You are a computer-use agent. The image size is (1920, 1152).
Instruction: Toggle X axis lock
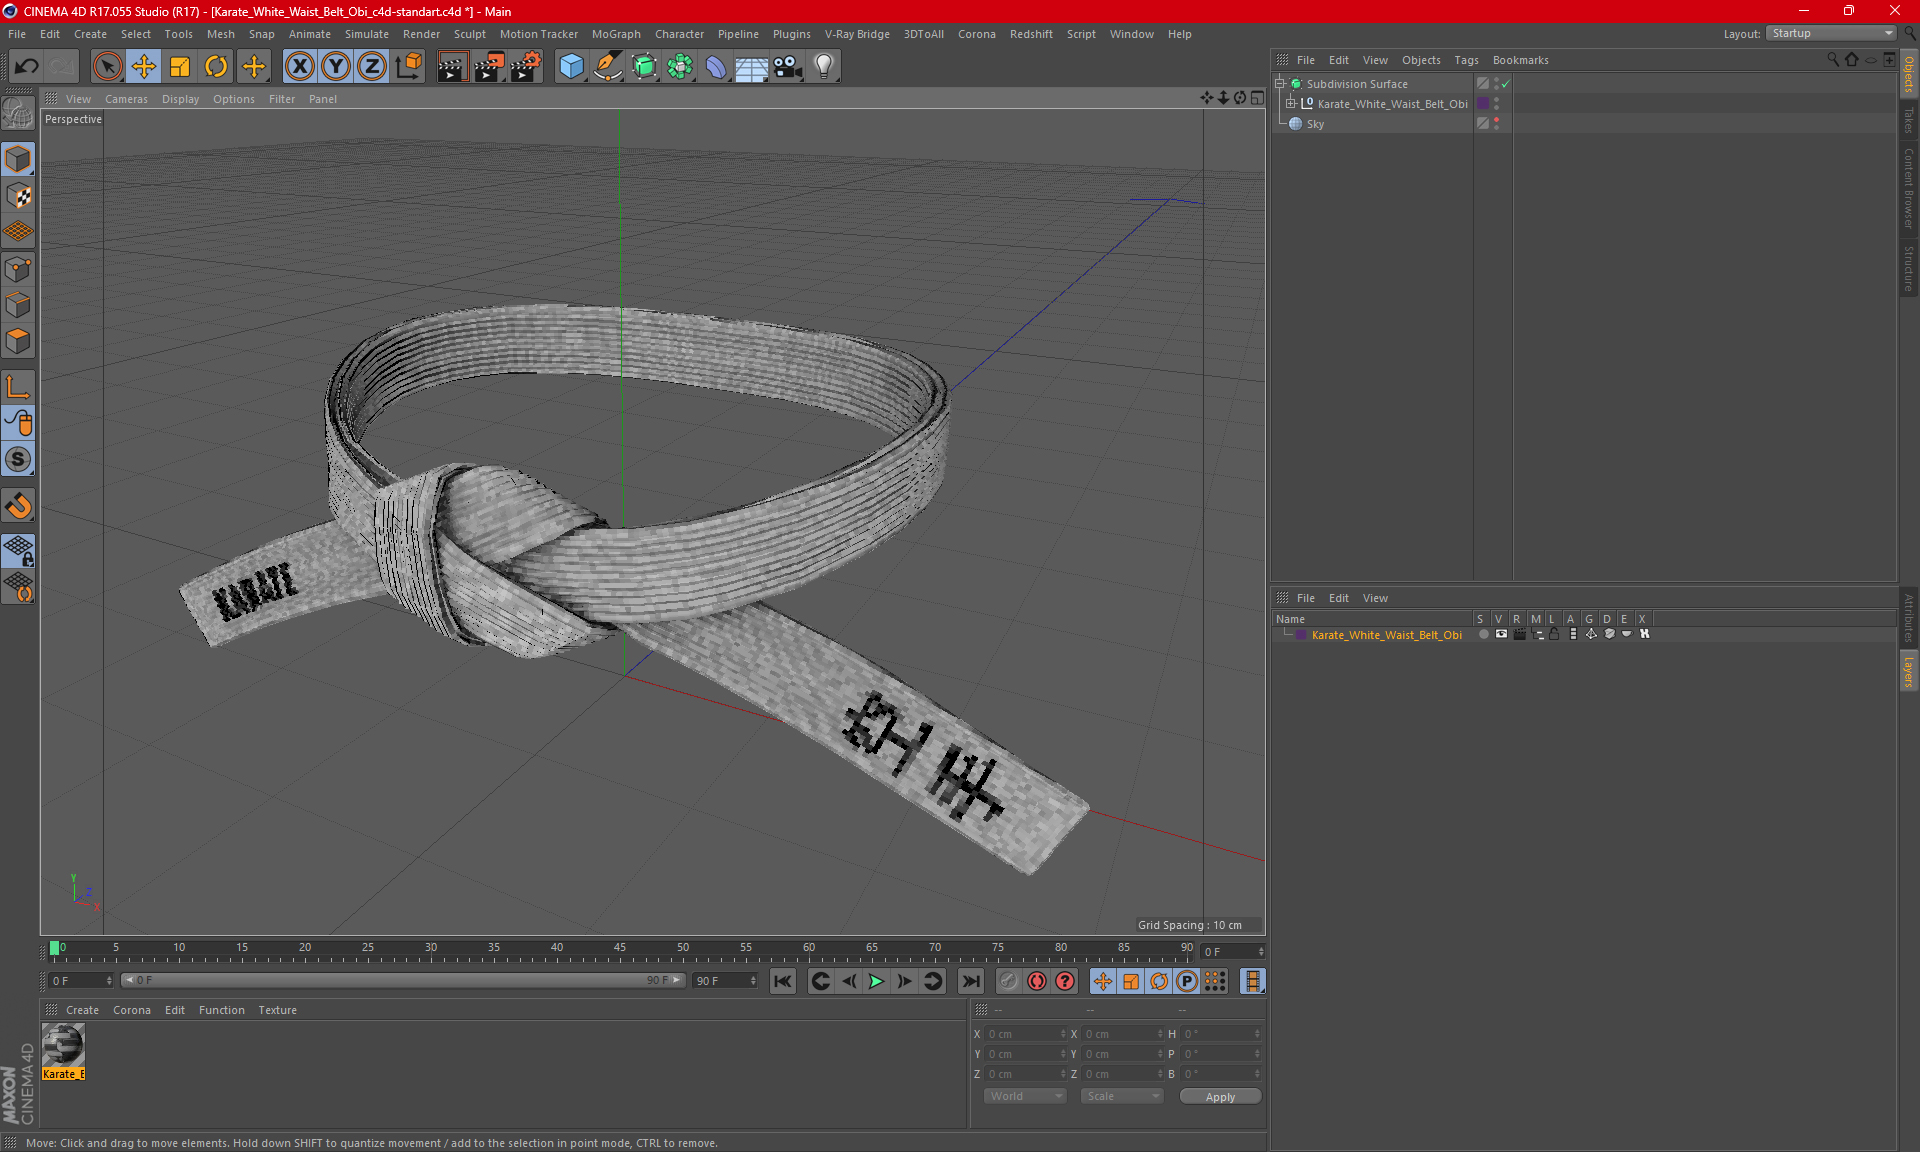[299, 66]
